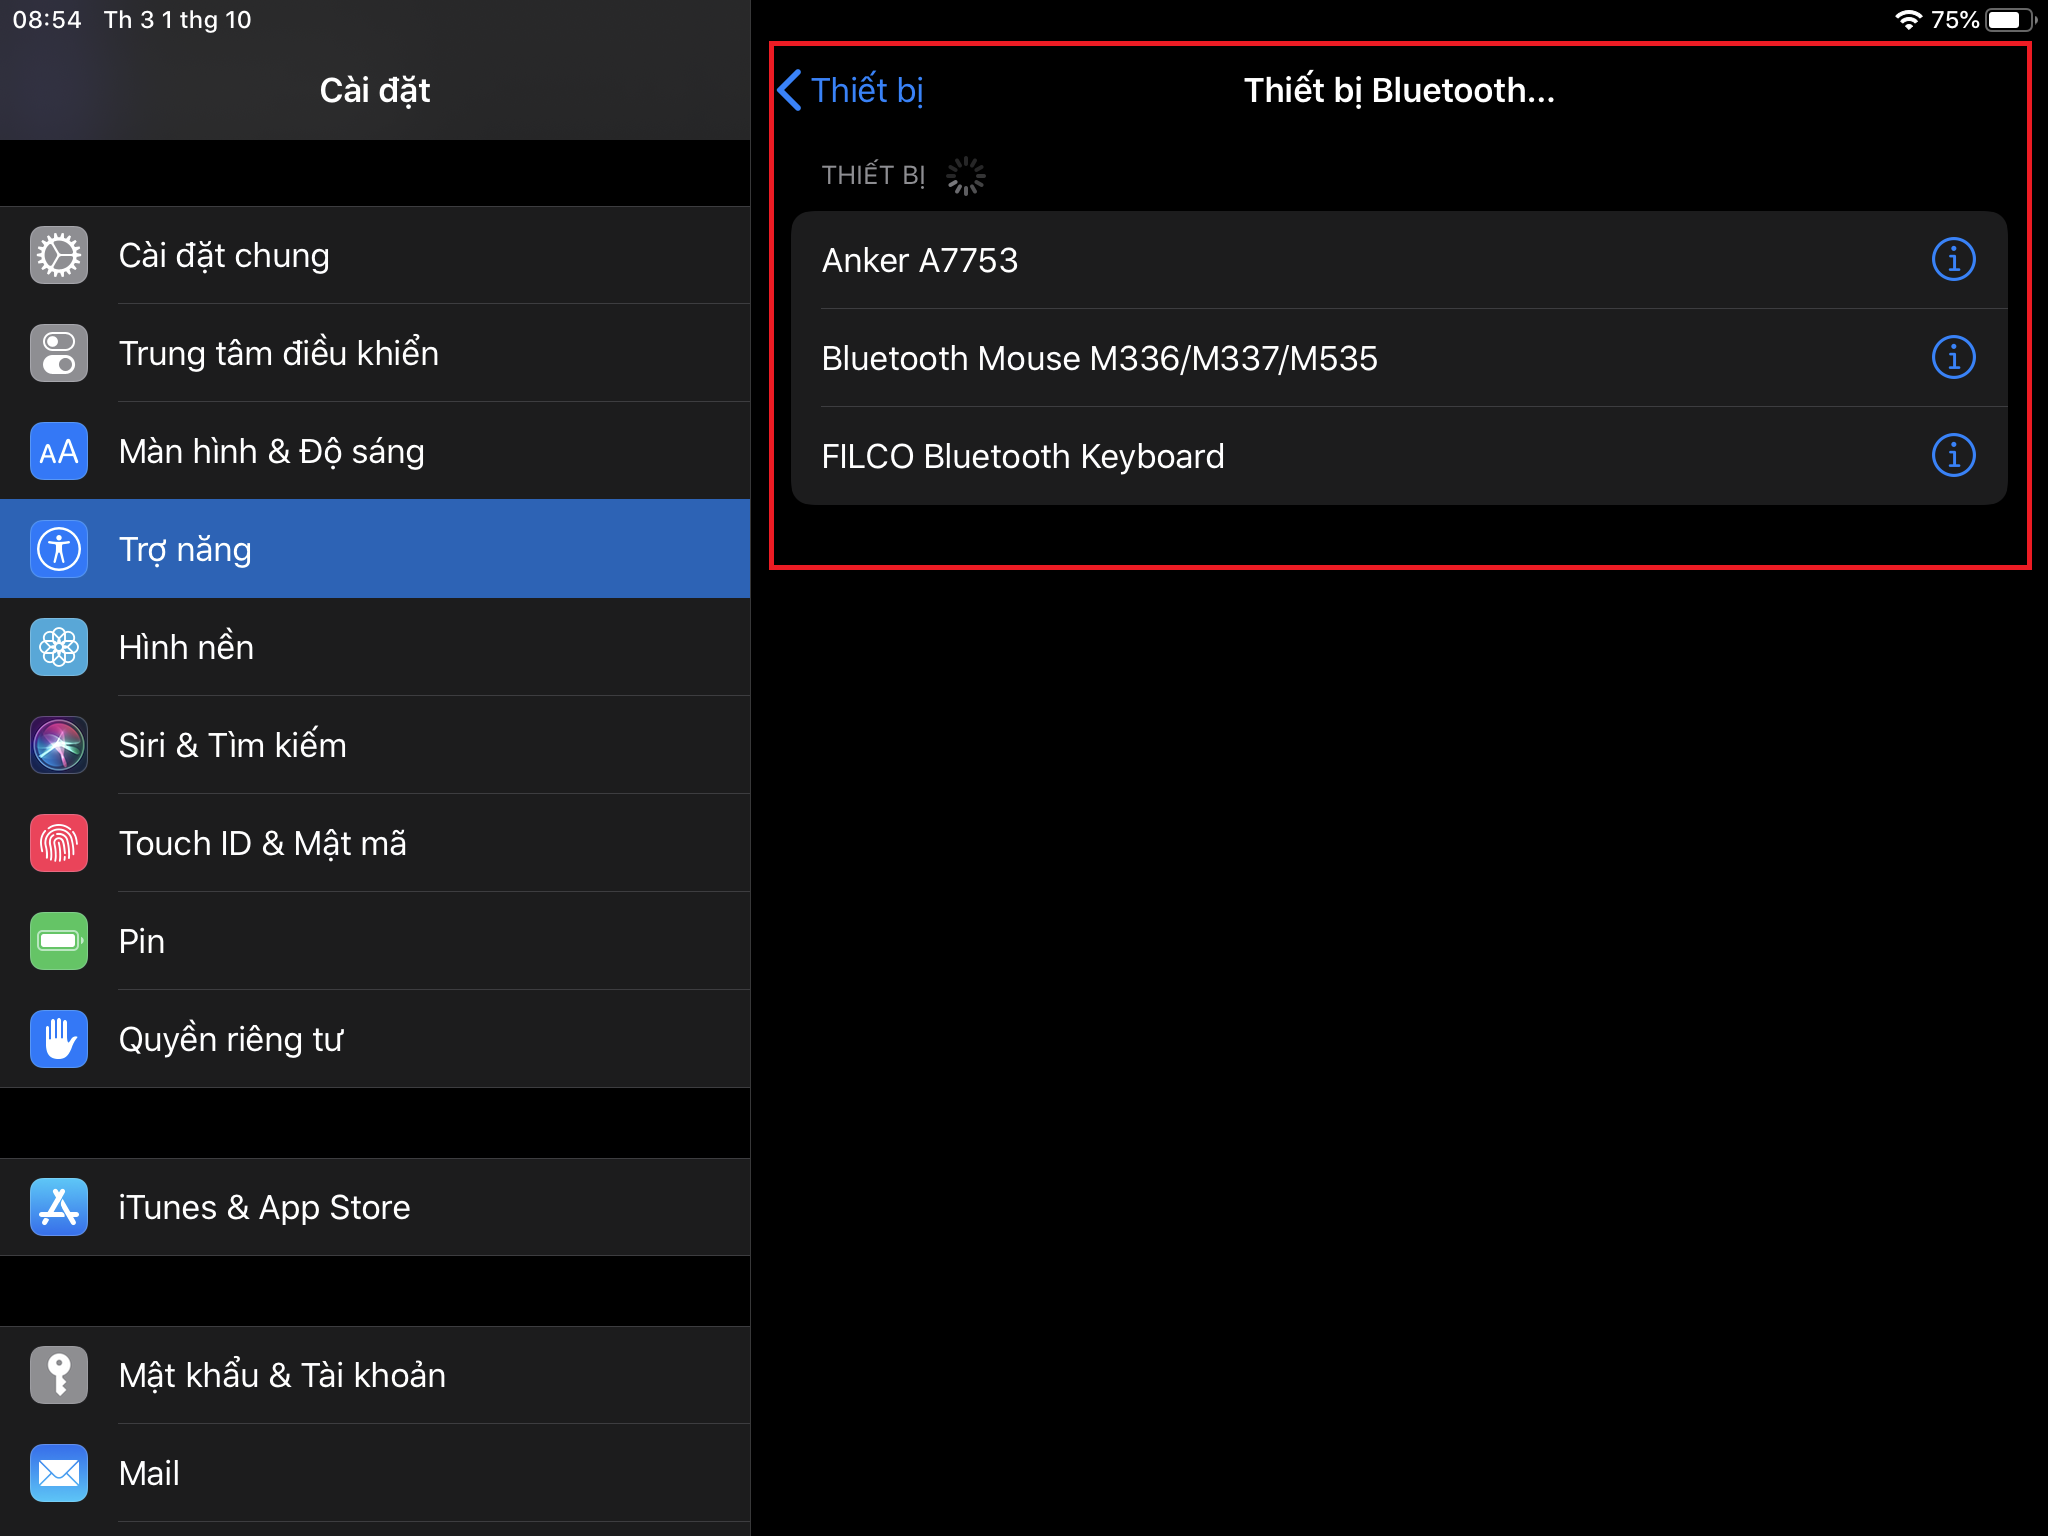Go back to Thiết bị
Viewport: 2048px width, 1536px height.
pyautogui.click(x=851, y=90)
